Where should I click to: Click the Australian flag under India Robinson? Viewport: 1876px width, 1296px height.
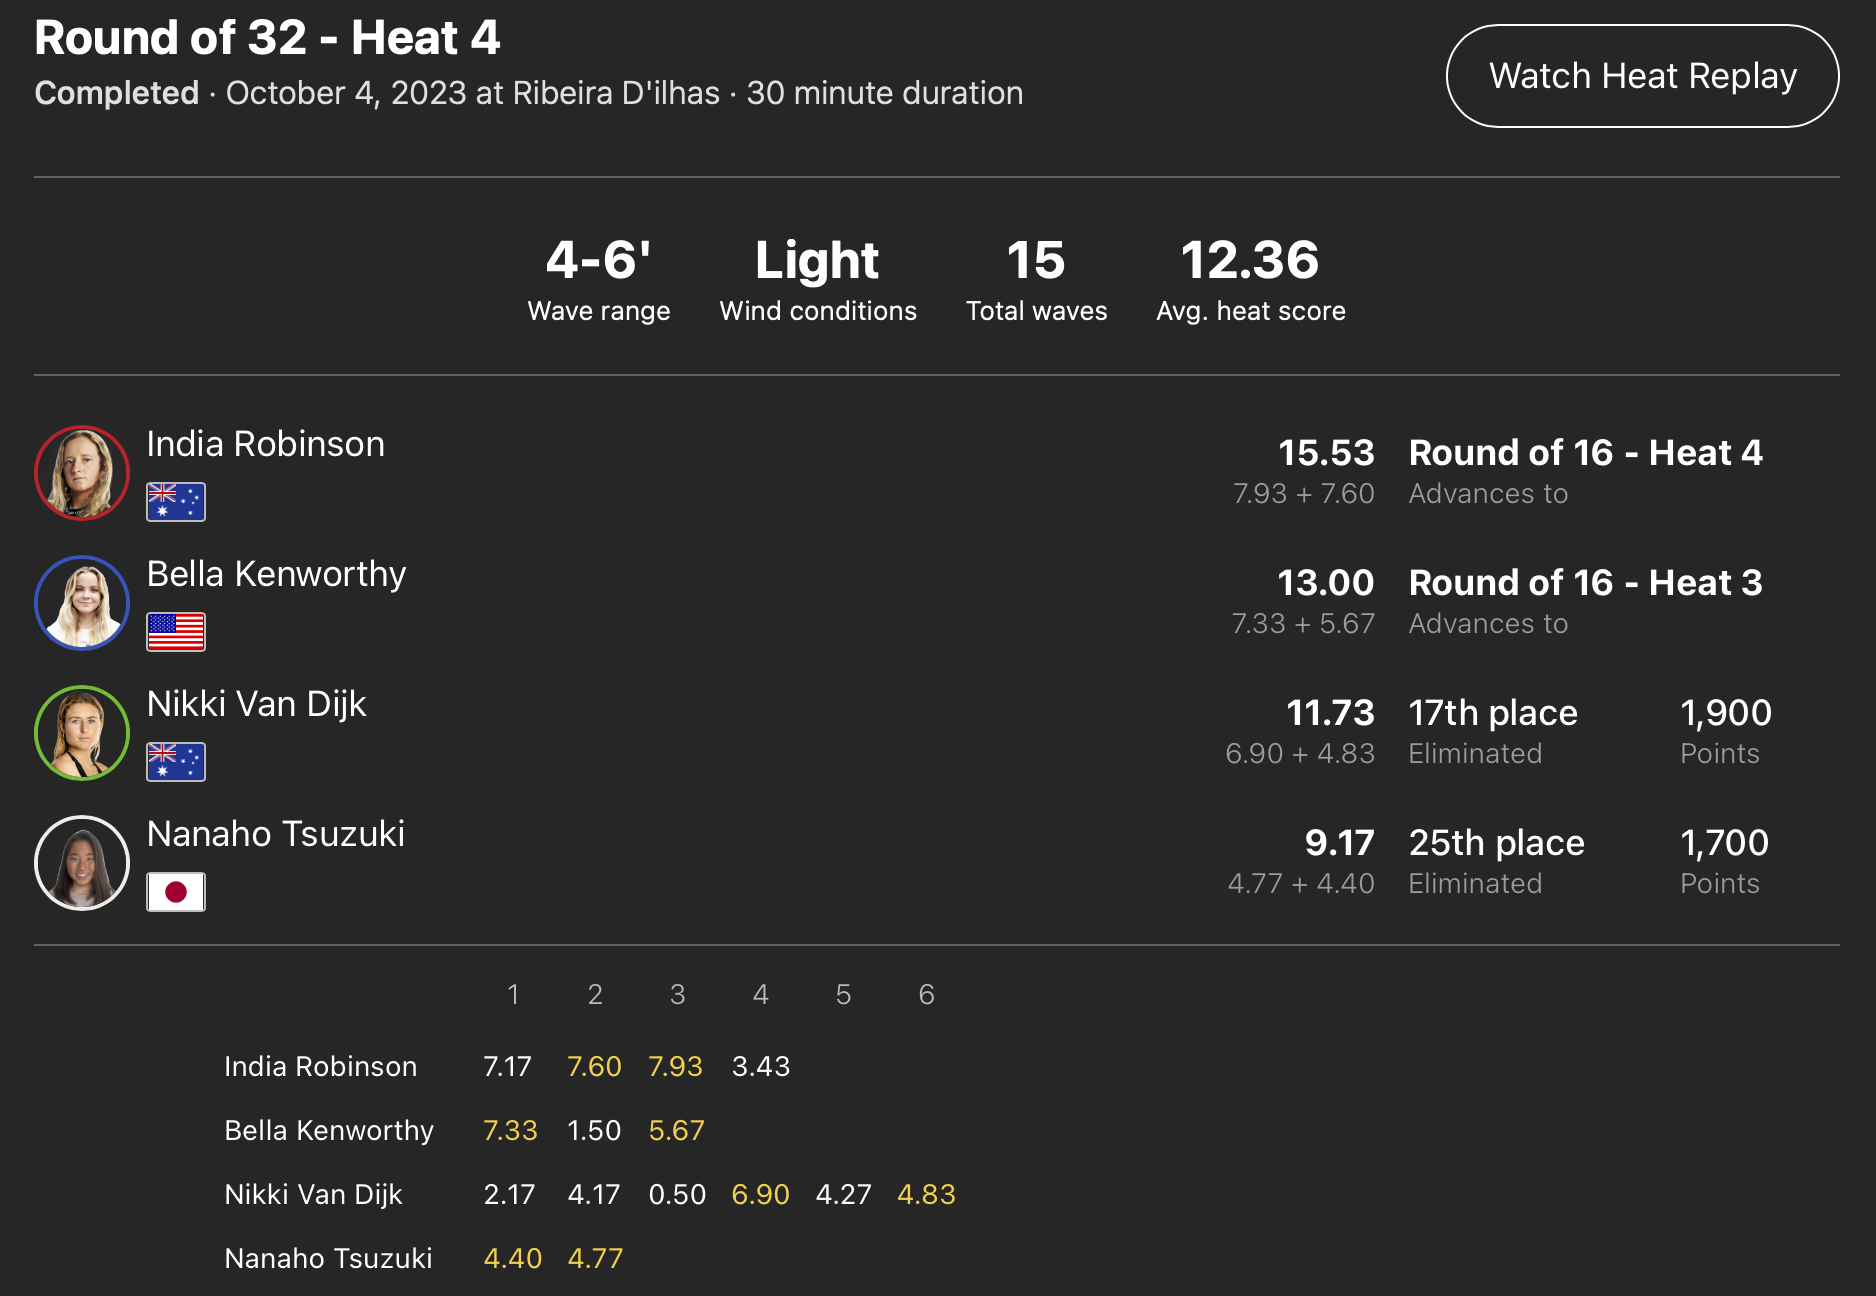pyautogui.click(x=176, y=502)
